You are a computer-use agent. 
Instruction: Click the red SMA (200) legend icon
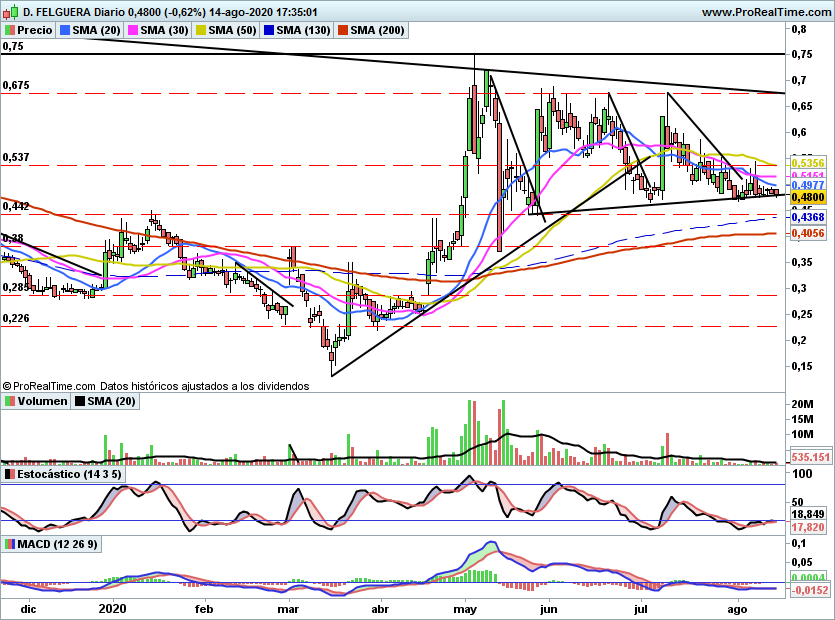click(342, 30)
